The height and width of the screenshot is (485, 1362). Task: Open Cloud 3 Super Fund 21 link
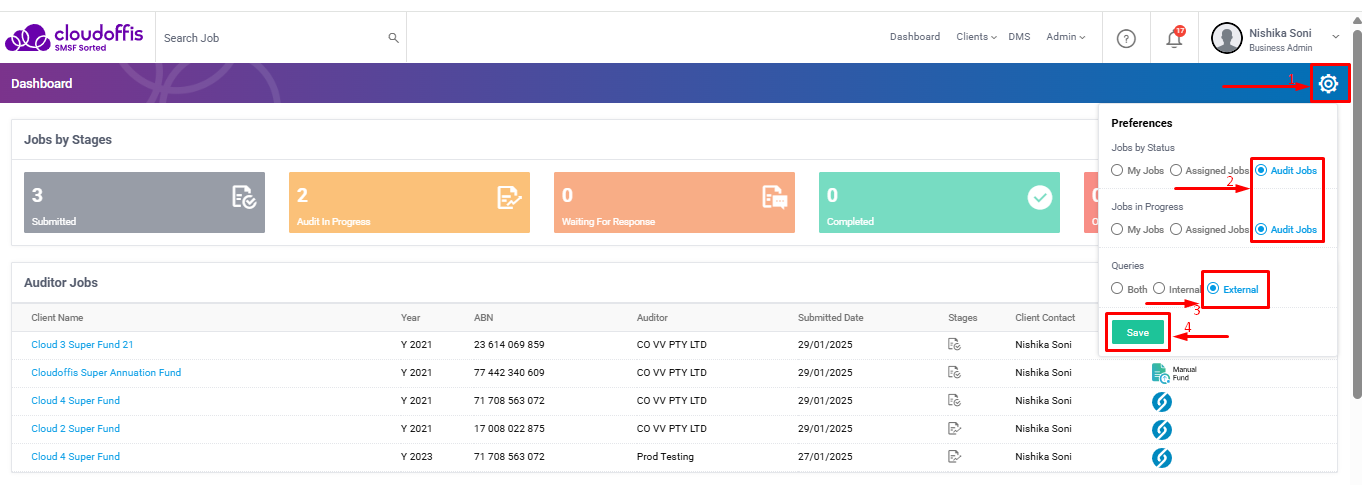pos(82,345)
